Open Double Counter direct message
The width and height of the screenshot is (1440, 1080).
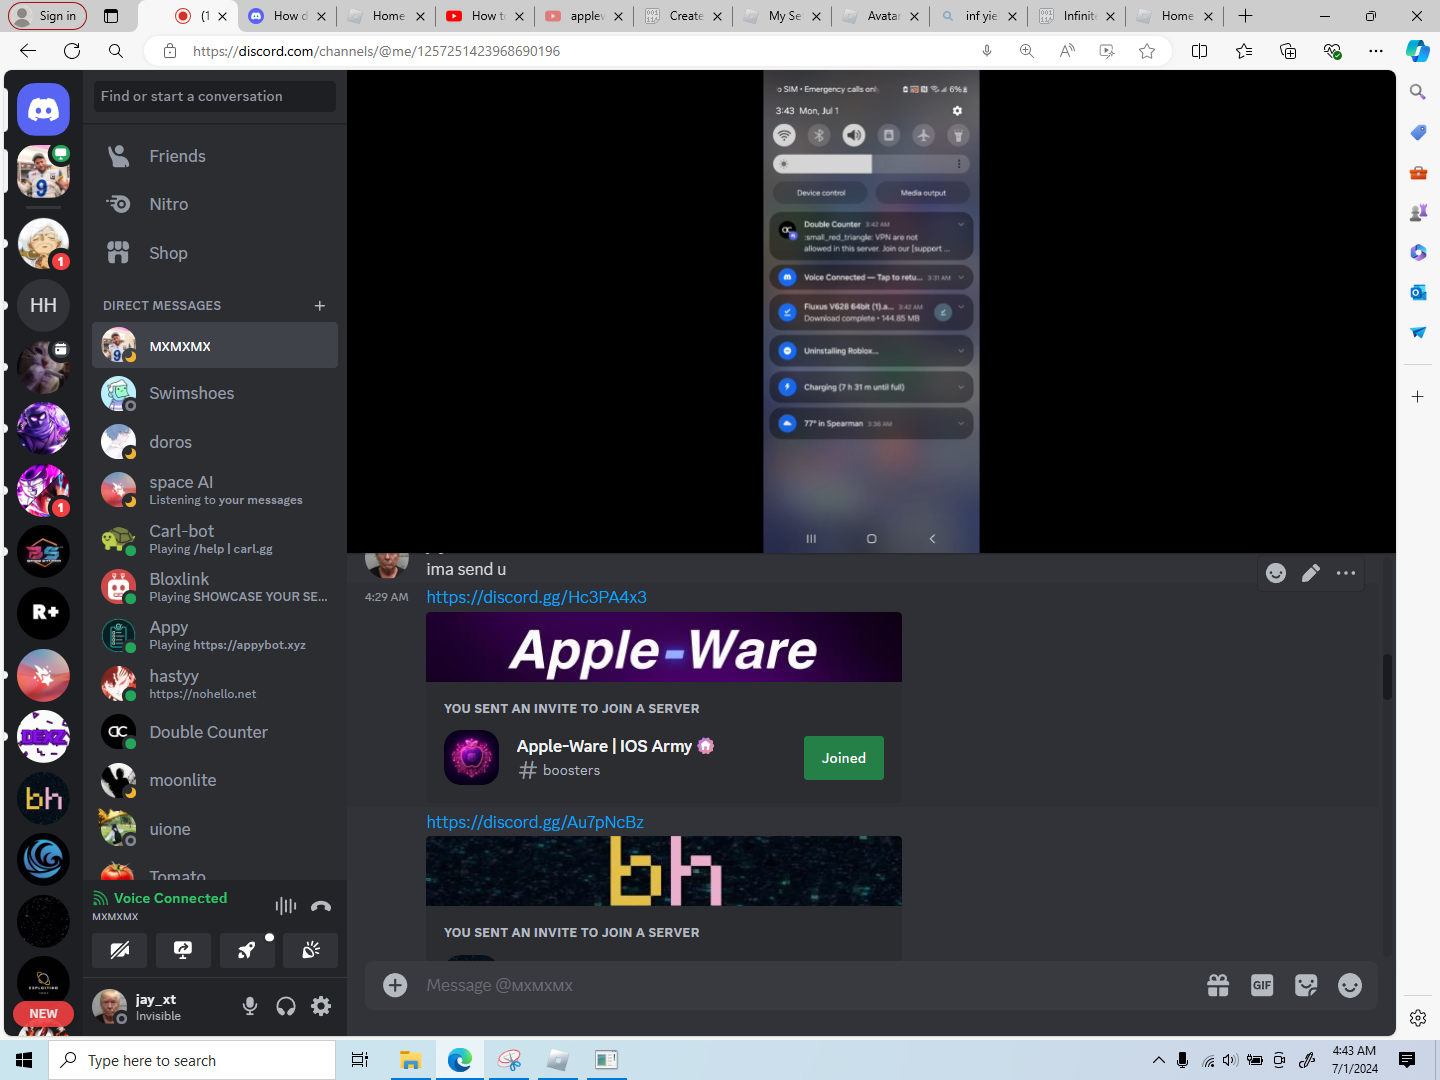coord(215,732)
